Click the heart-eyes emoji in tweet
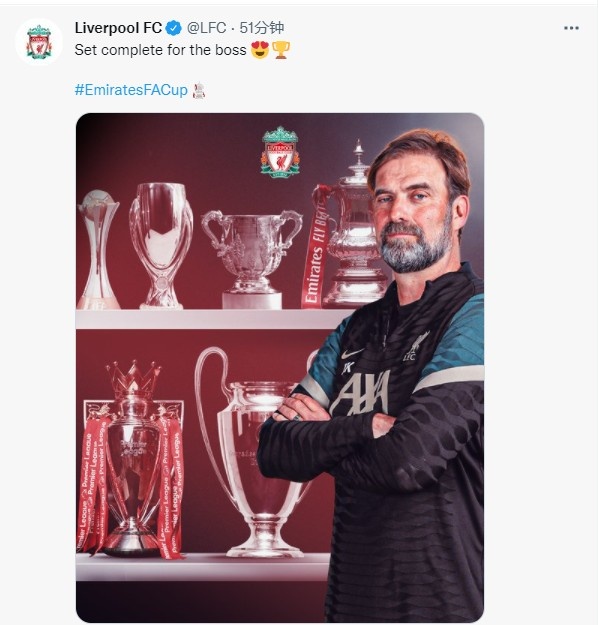Image resolution: width=598 pixels, height=625 pixels. coord(260,50)
